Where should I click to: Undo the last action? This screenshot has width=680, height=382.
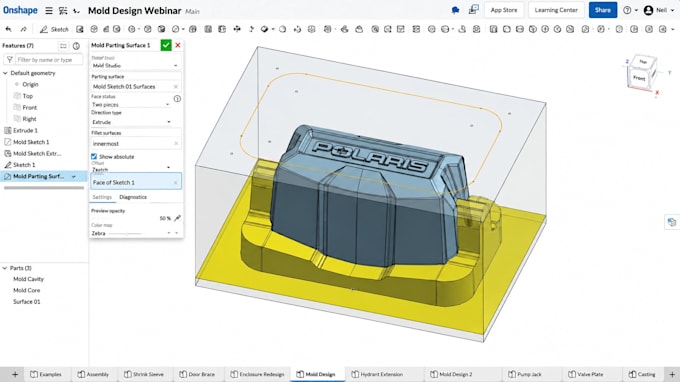[x=8, y=29]
